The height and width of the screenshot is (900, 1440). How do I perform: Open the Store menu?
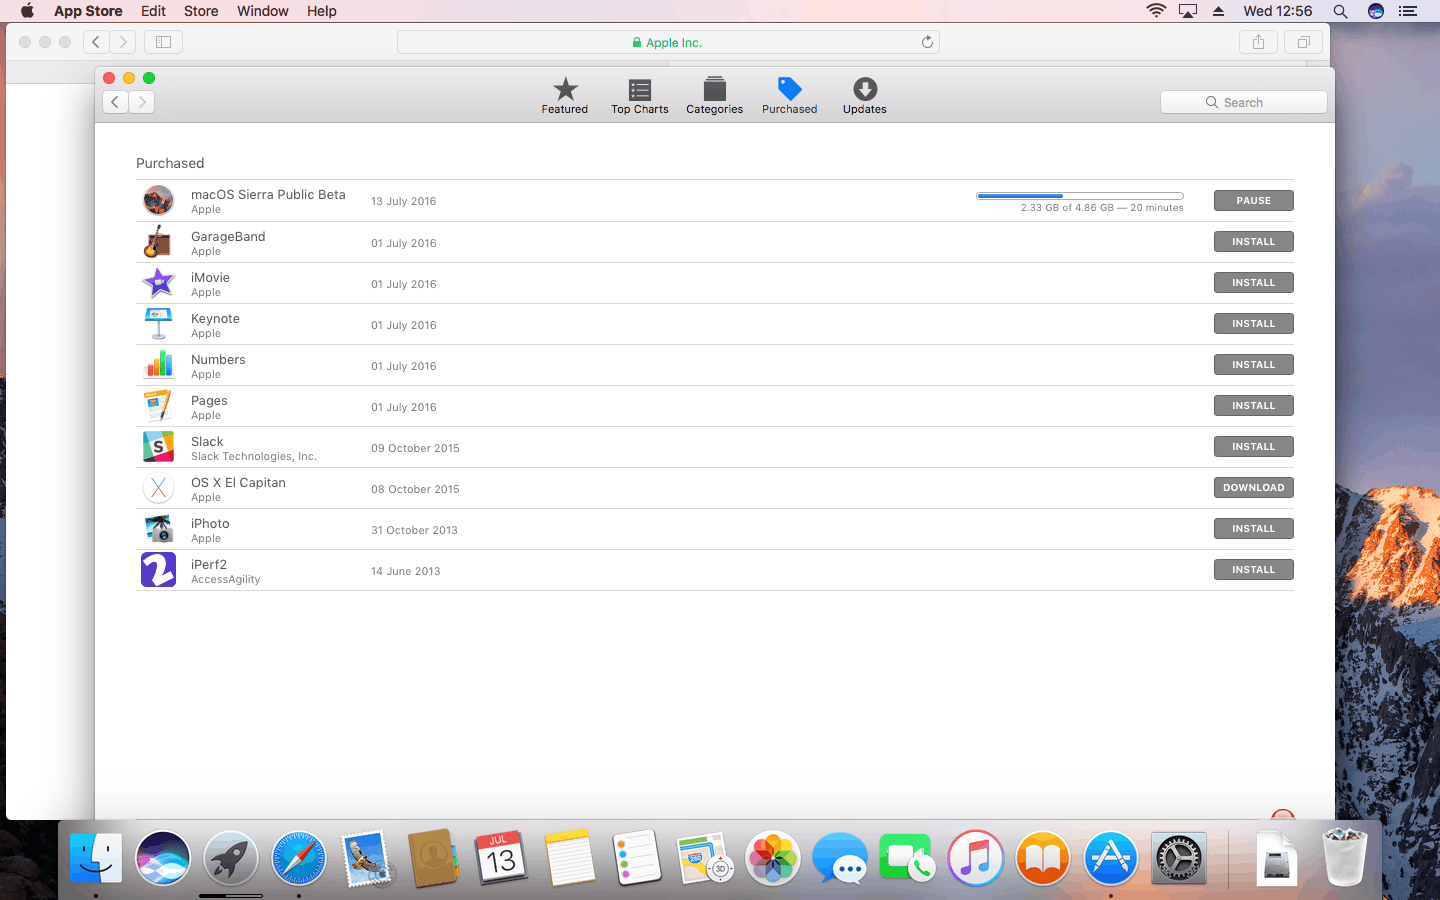201,11
